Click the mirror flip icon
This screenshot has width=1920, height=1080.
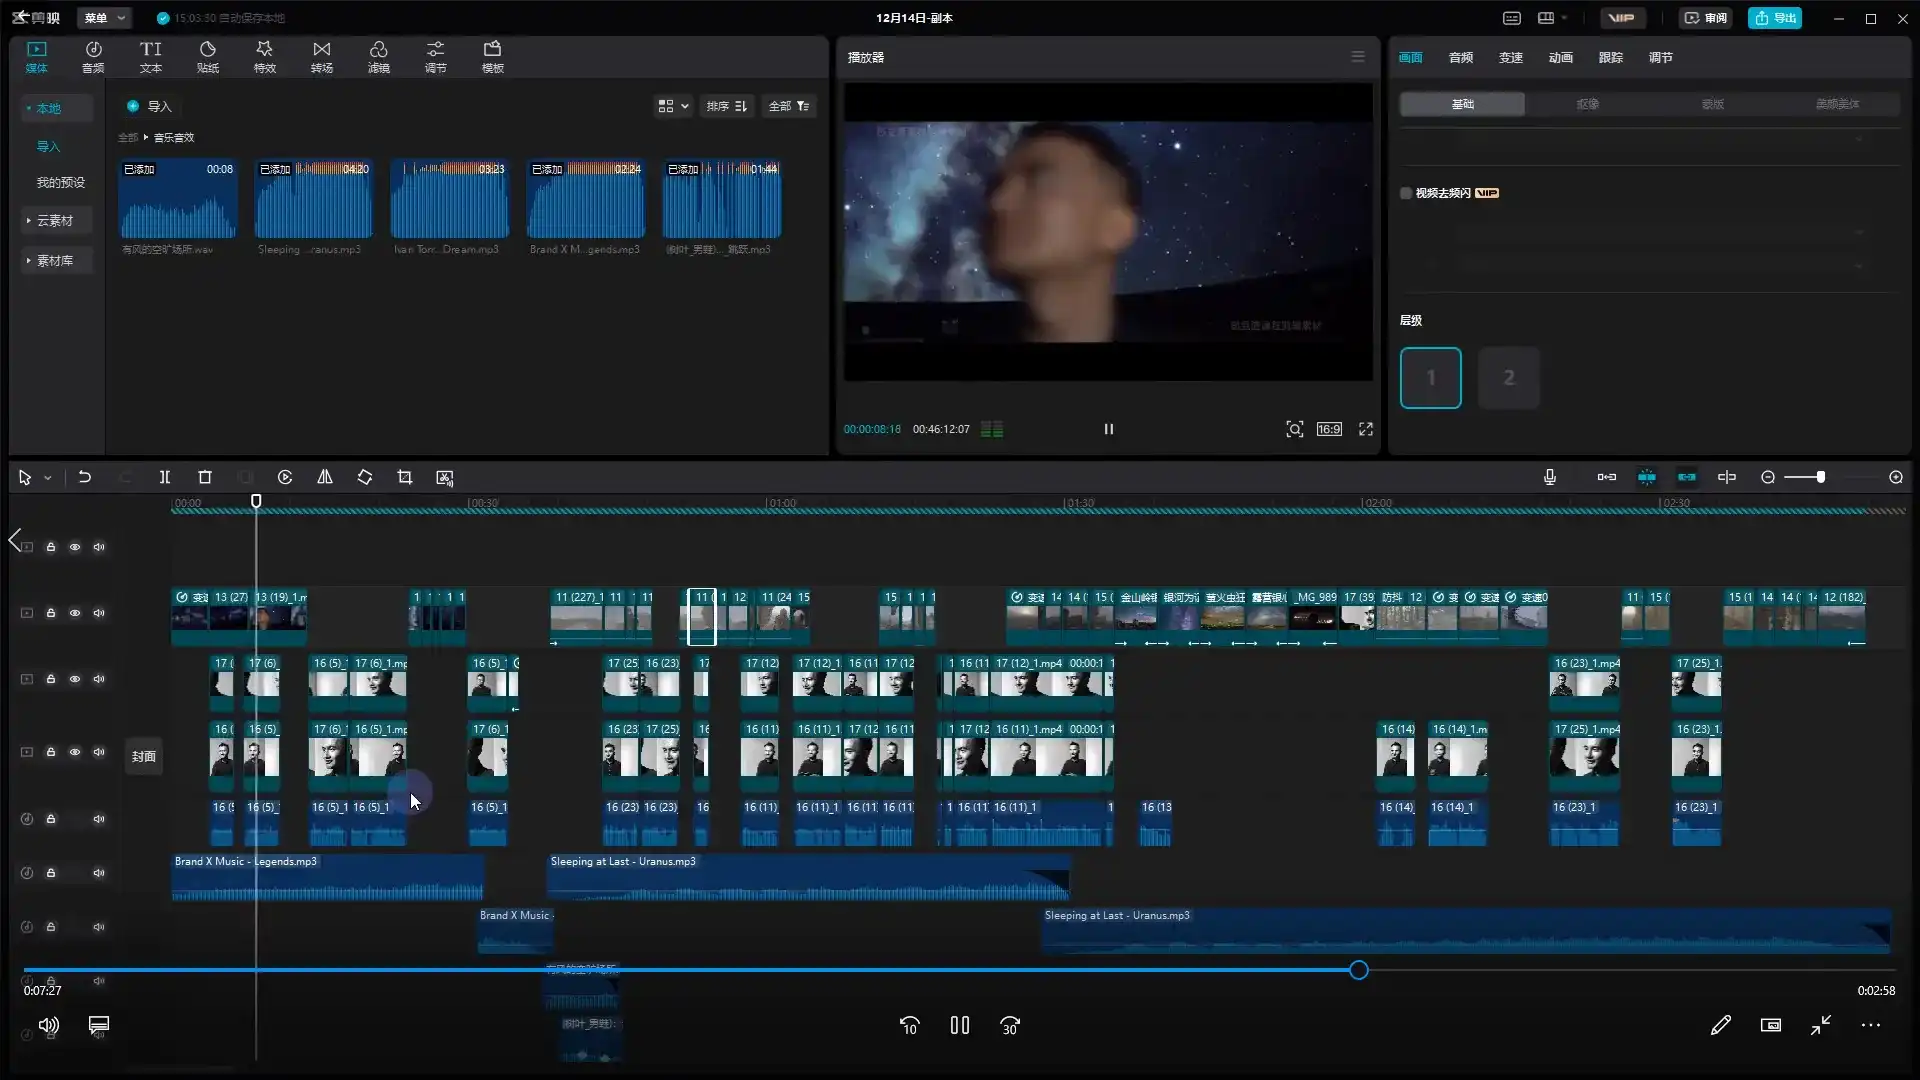[325, 478]
